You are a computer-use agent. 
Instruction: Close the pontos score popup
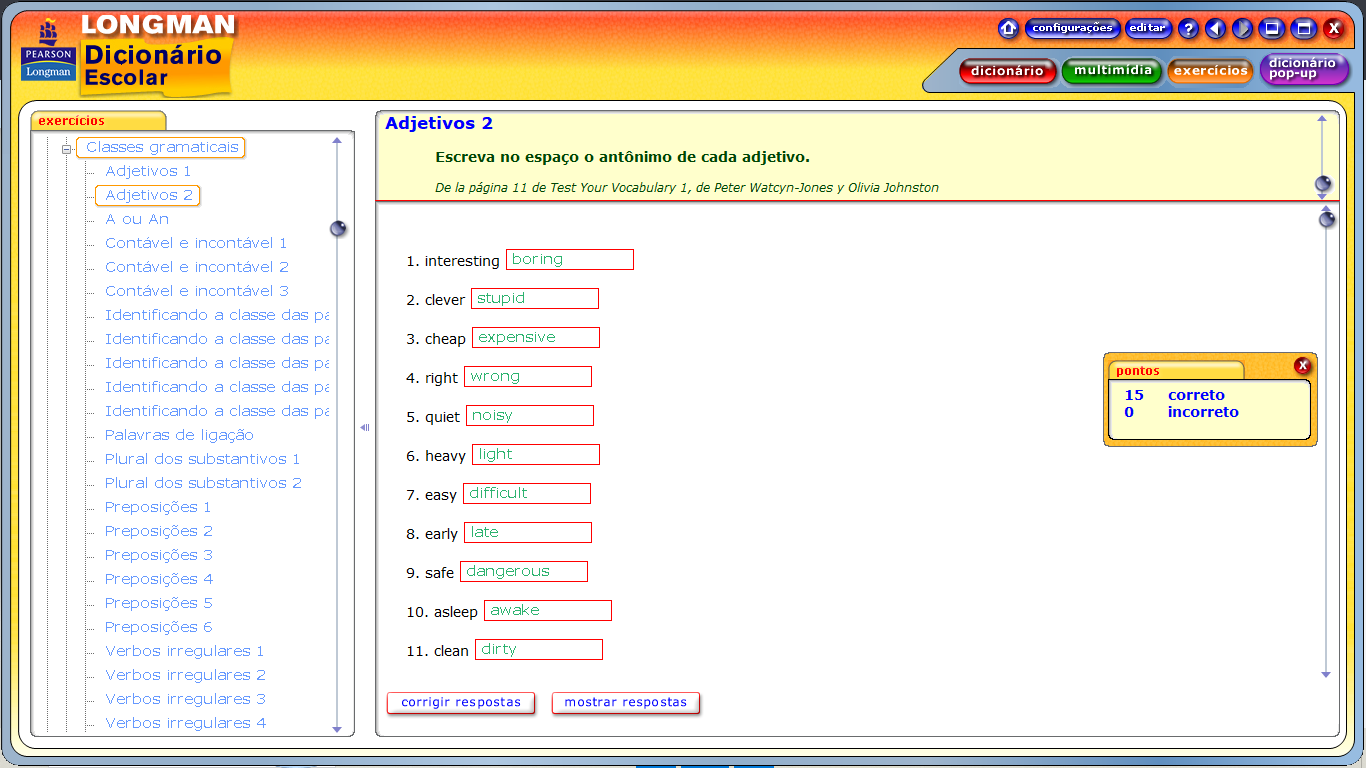point(1302,366)
